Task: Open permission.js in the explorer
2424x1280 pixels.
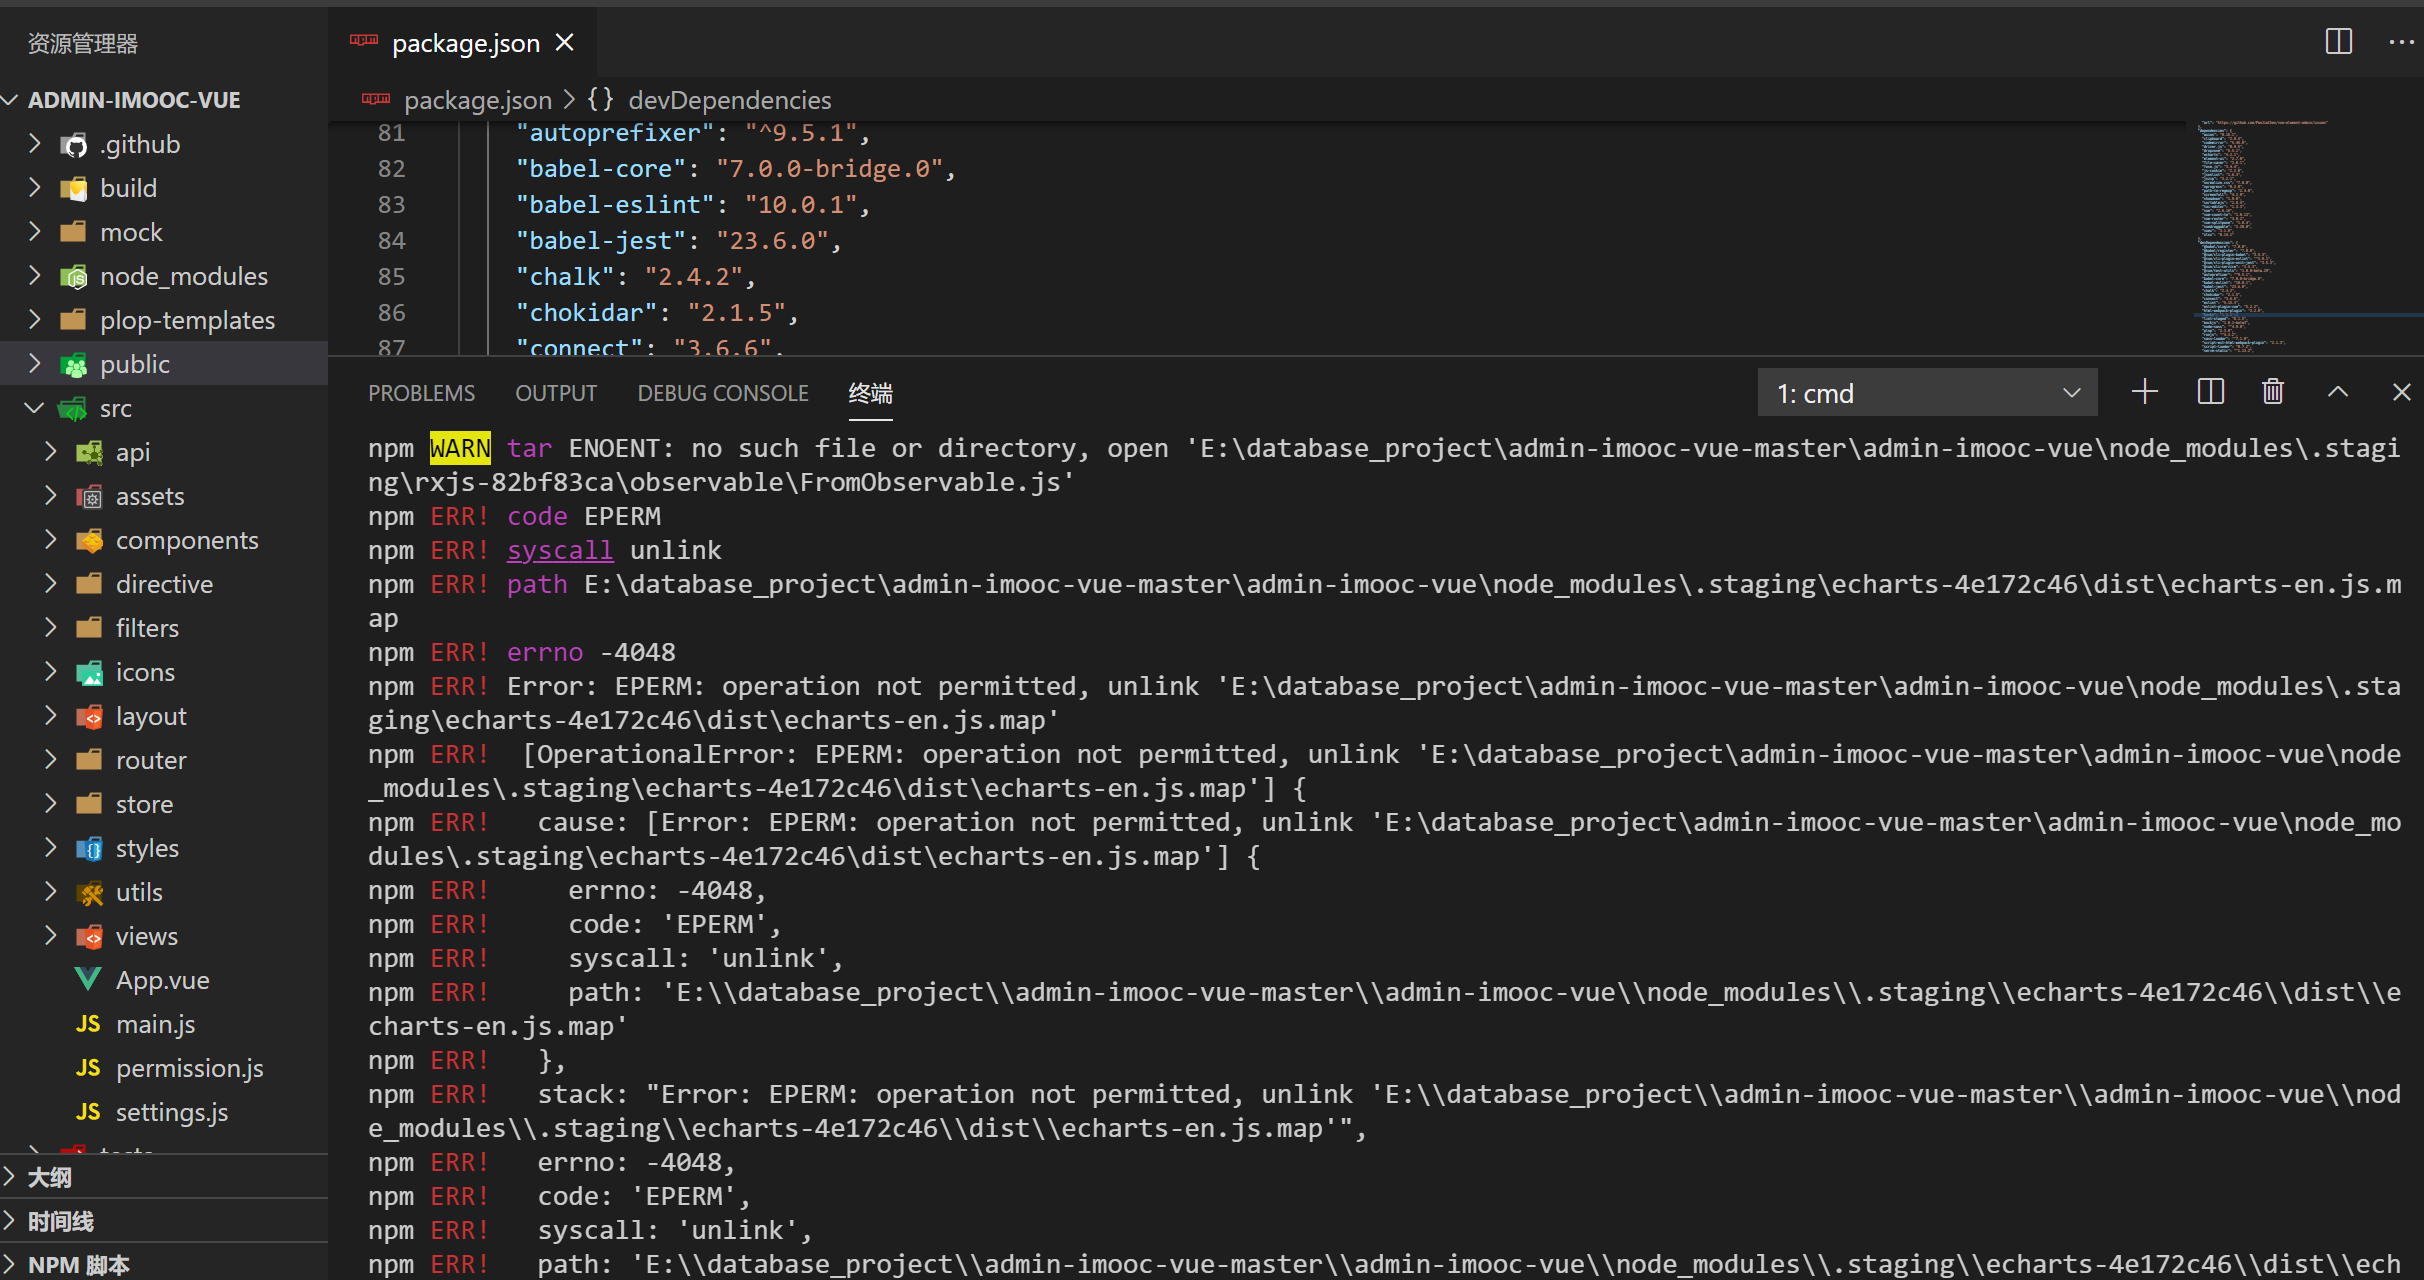Action: tap(189, 1068)
